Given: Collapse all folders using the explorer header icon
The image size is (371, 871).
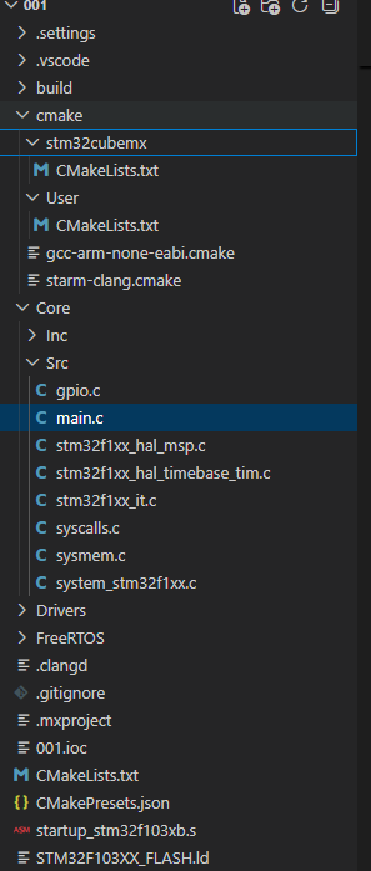Looking at the screenshot, I should [330, 6].
